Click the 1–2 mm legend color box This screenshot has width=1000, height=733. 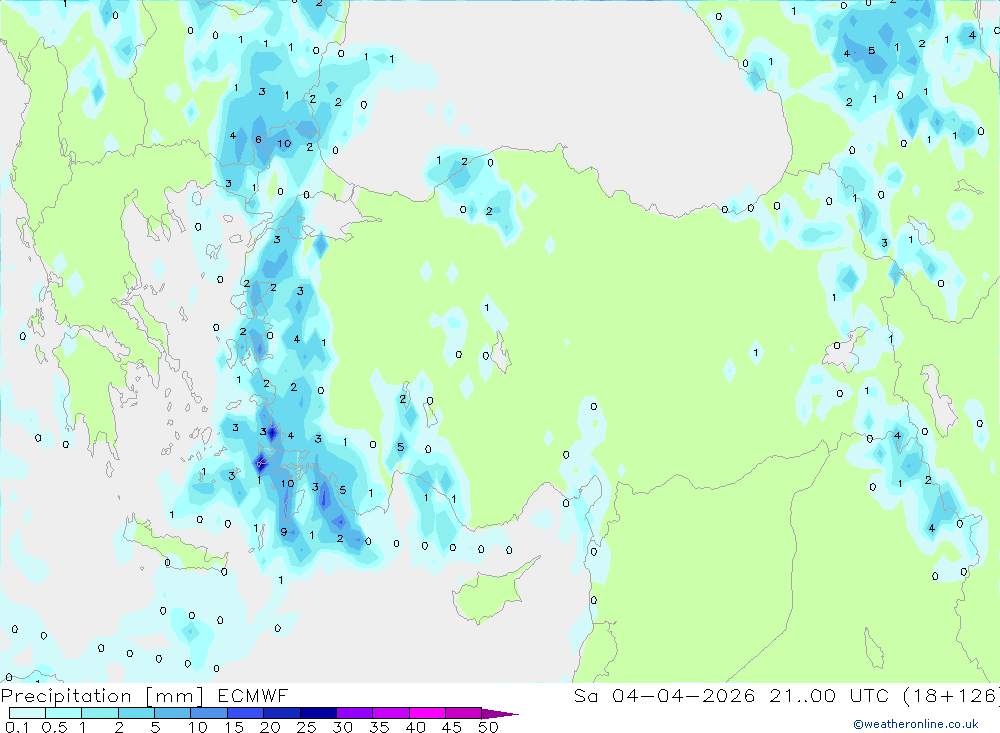click(x=100, y=713)
